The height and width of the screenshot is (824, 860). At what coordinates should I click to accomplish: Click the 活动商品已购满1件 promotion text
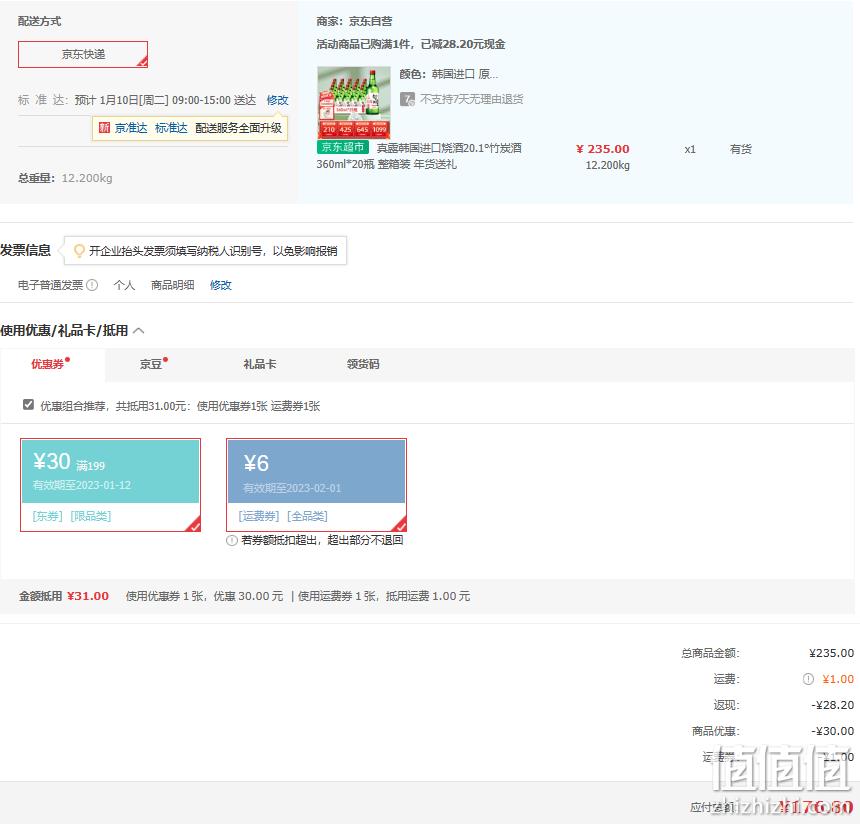point(410,44)
